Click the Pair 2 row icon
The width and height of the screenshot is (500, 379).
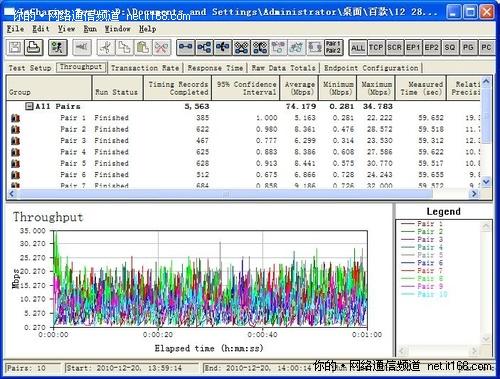pyautogui.click(x=15, y=129)
